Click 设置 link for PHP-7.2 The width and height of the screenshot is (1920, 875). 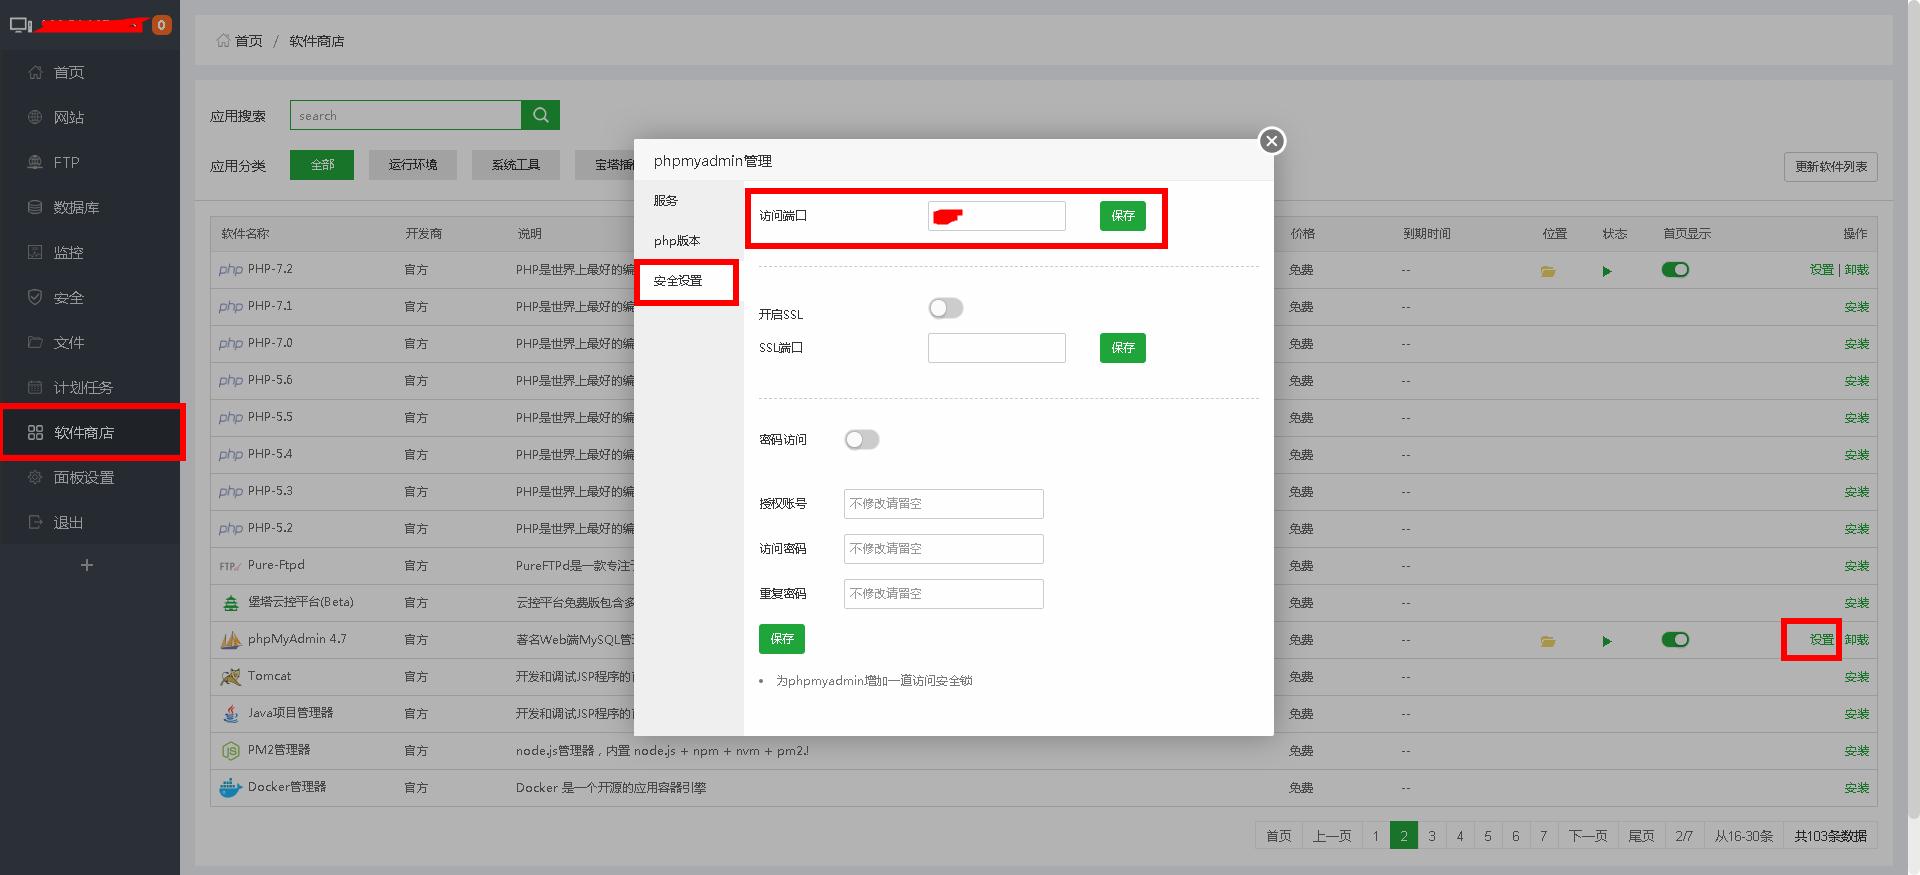click(1822, 270)
